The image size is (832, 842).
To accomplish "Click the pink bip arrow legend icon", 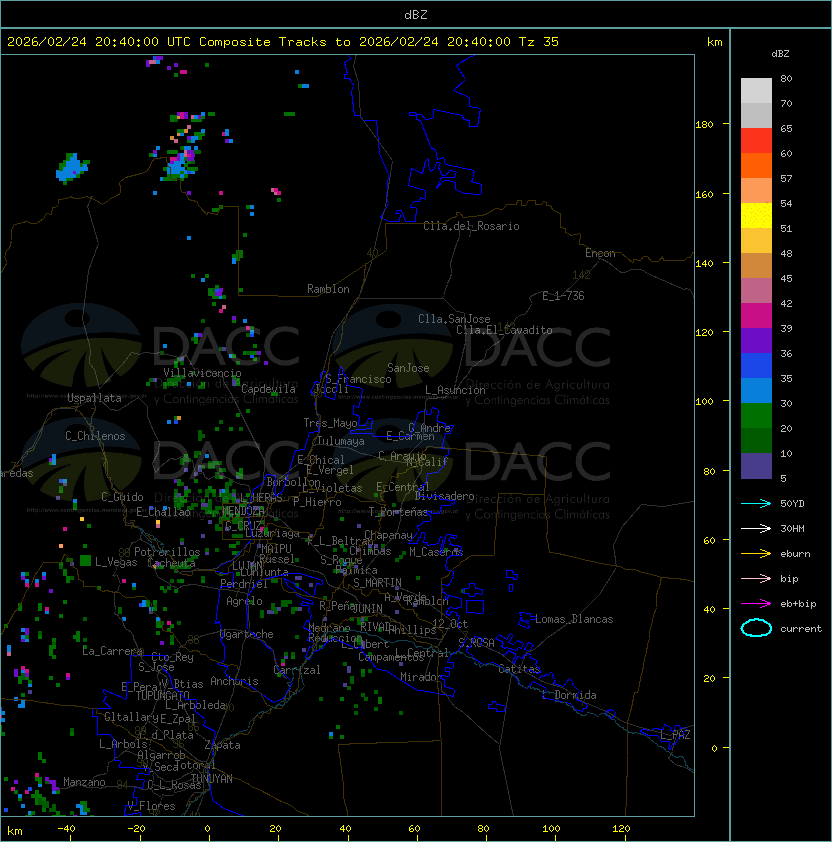I will pos(756,579).
